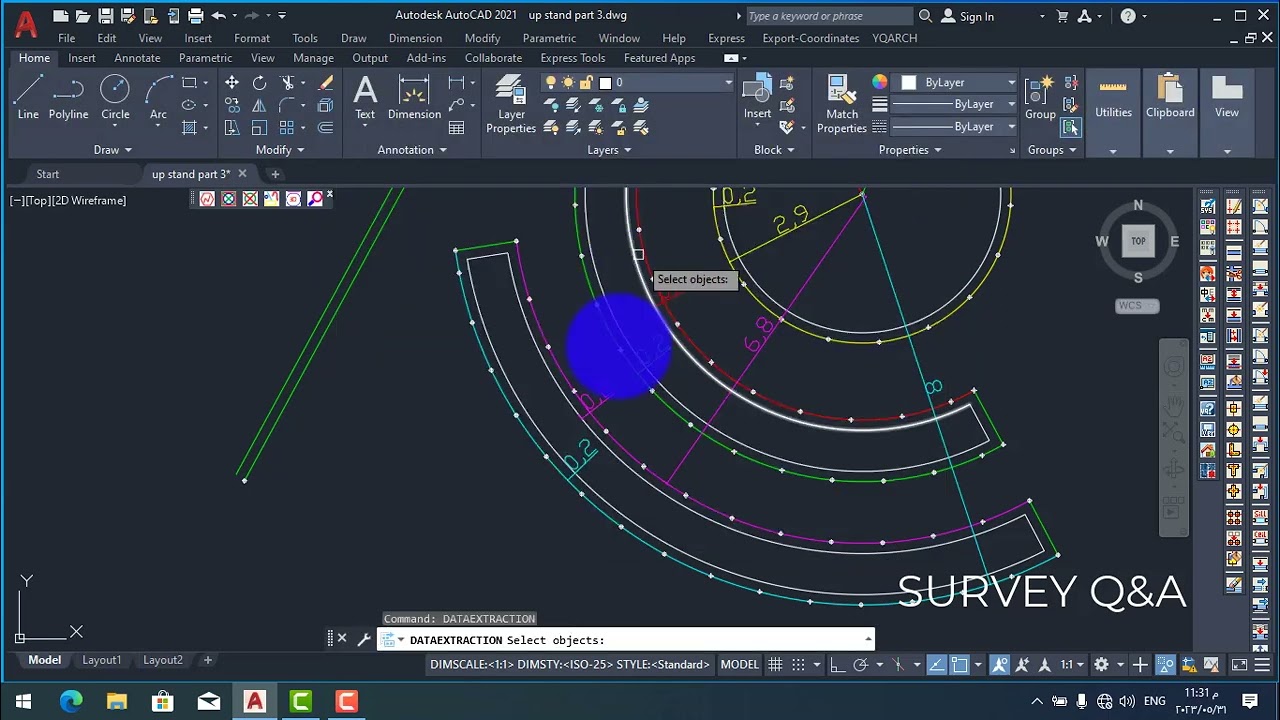Open the Express Tools ribbon tab
This screenshot has width=1280, height=720.
click(573, 58)
